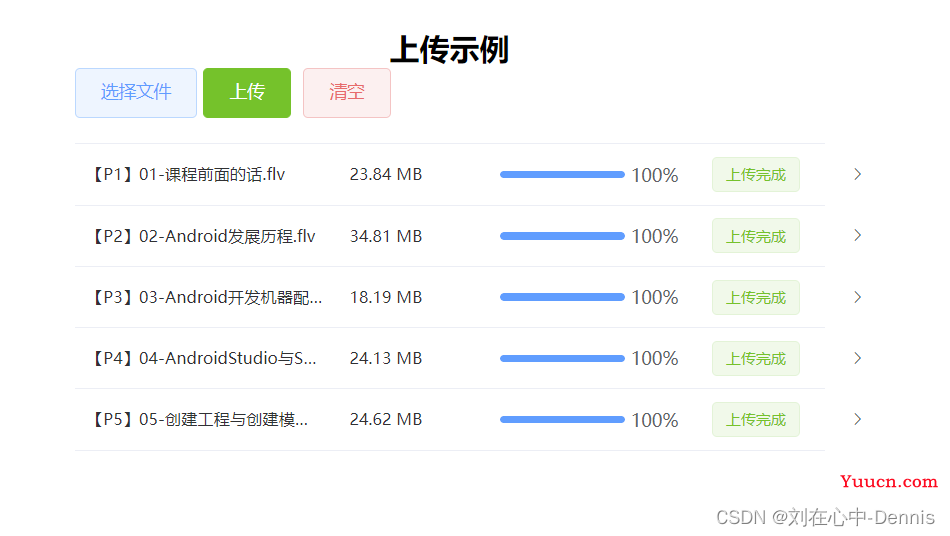The height and width of the screenshot is (536, 950).
Task: Click the 100% label in P1 row
Action: tap(655, 175)
